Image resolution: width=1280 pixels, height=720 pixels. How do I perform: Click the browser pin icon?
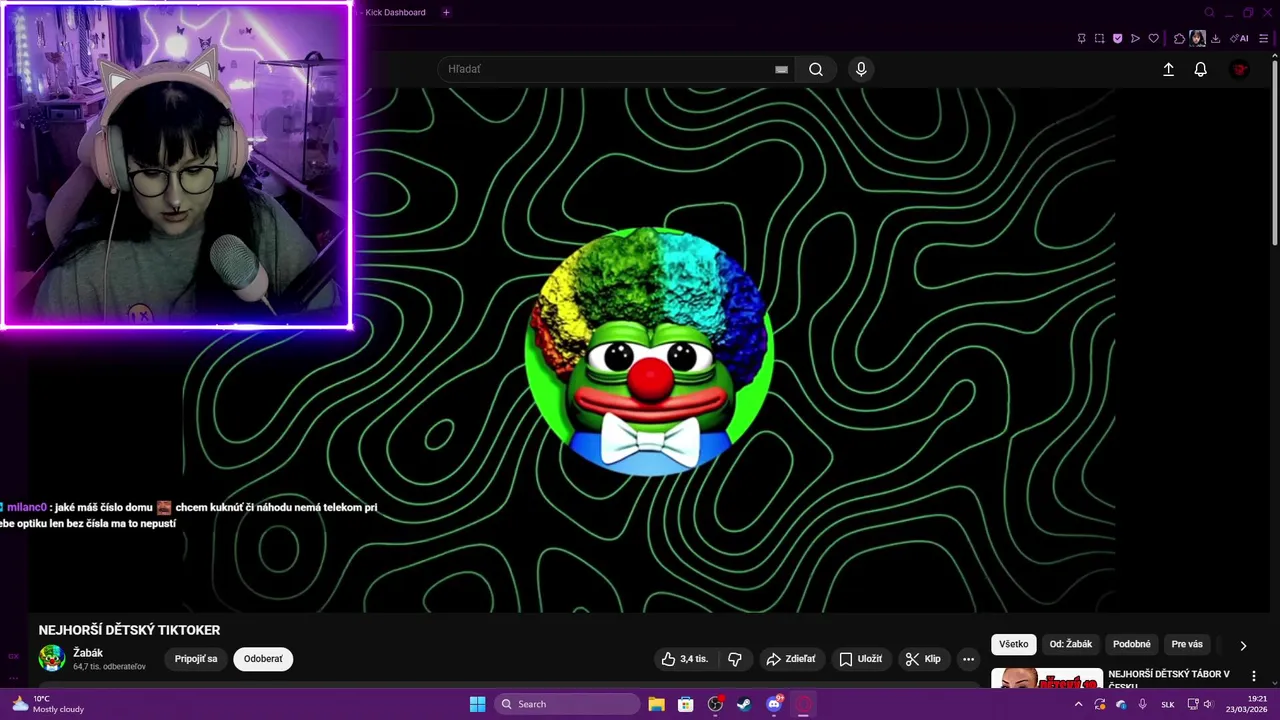(x=1081, y=39)
